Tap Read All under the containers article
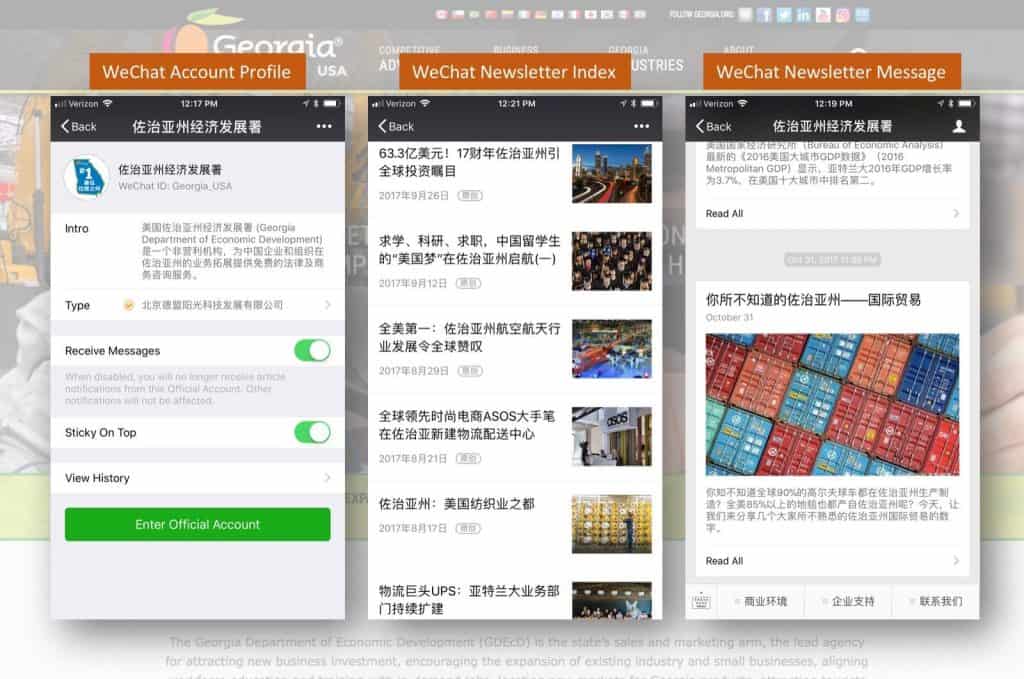Image resolution: width=1024 pixels, height=679 pixels. [x=832, y=561]
